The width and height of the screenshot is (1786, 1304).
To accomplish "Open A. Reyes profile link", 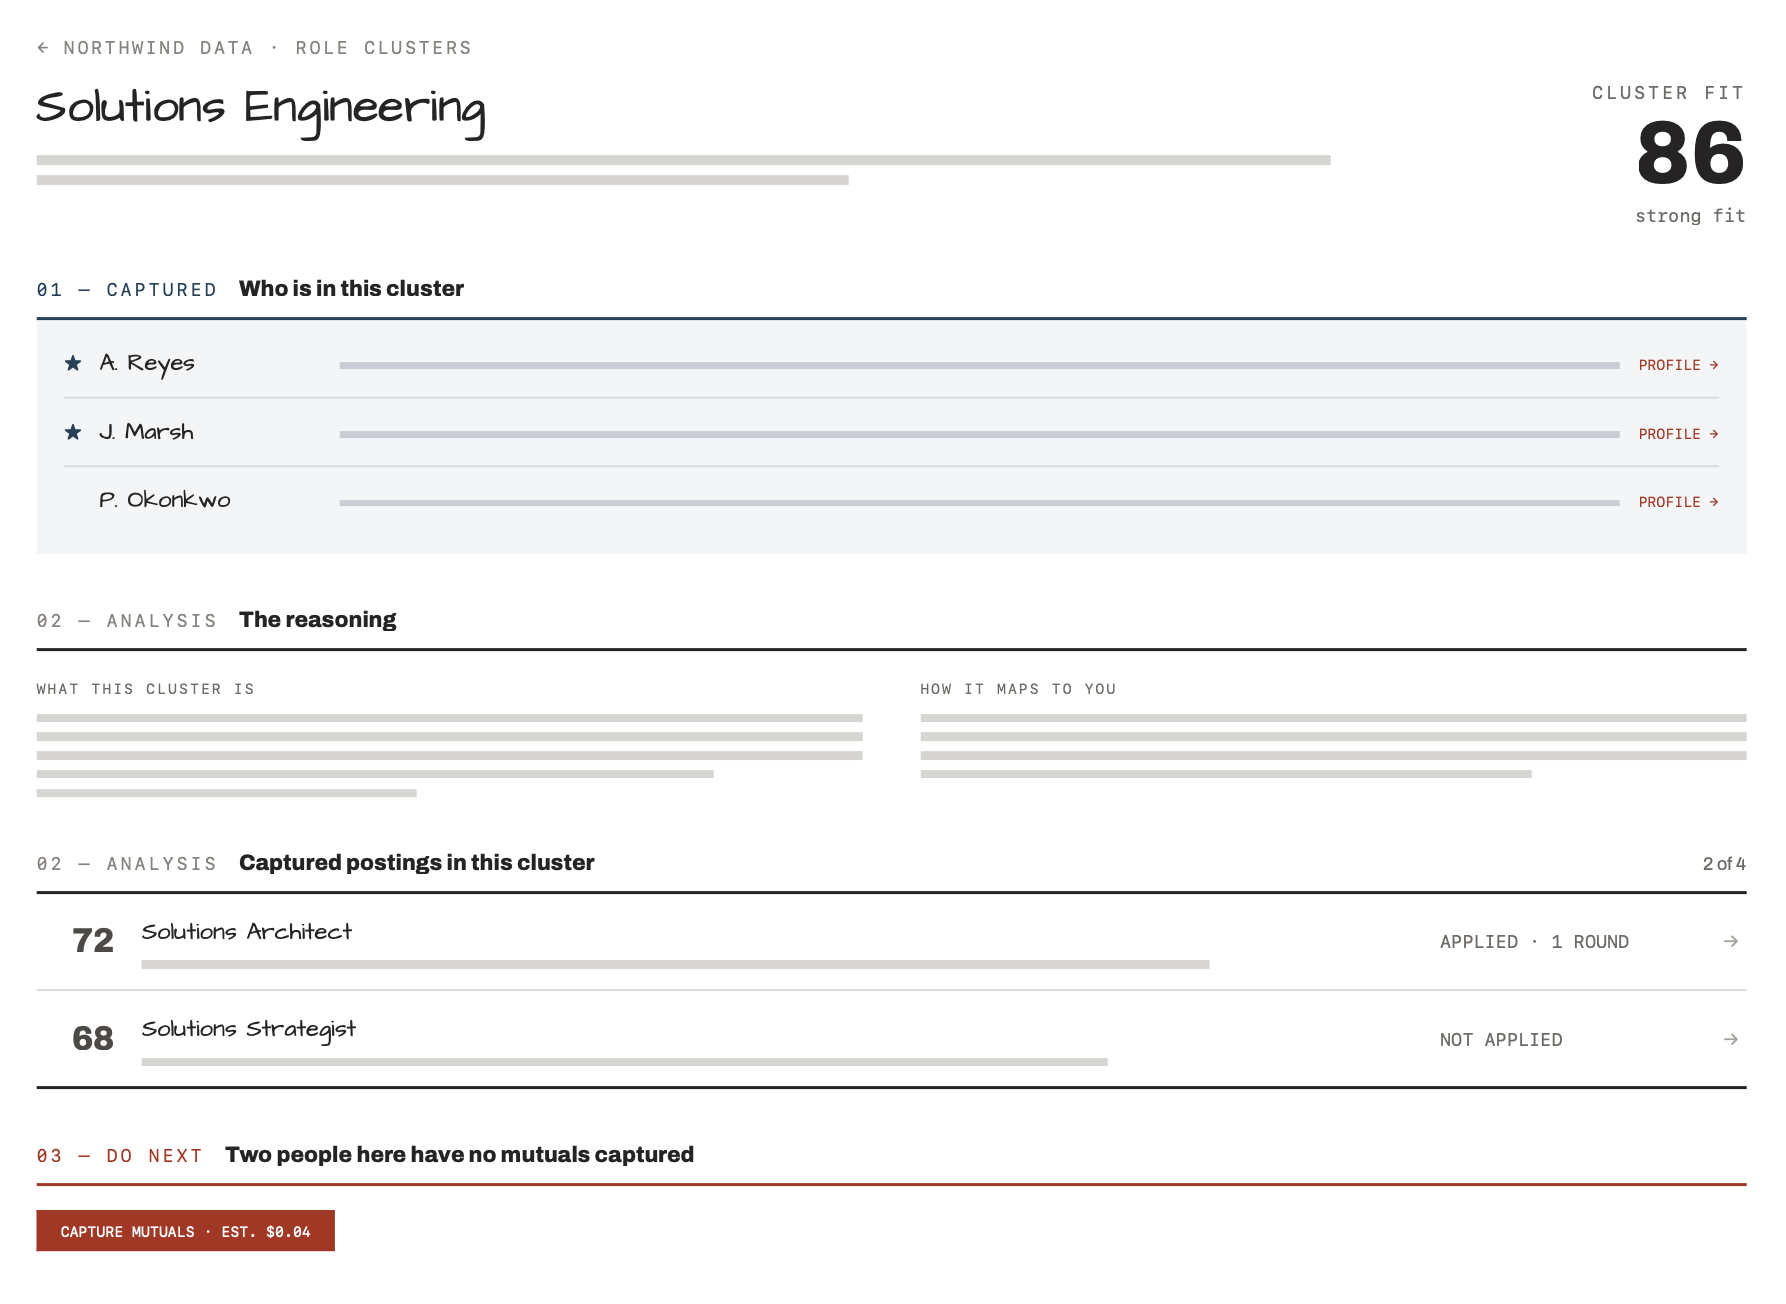I will click(x=1678, y=365).
